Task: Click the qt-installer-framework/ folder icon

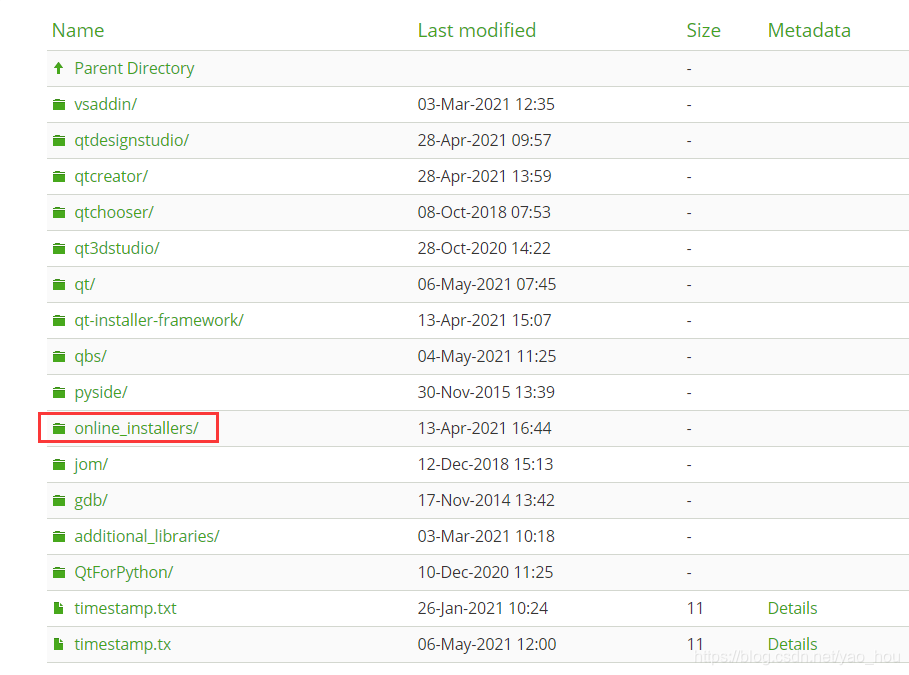Action: tap(59, 320)
